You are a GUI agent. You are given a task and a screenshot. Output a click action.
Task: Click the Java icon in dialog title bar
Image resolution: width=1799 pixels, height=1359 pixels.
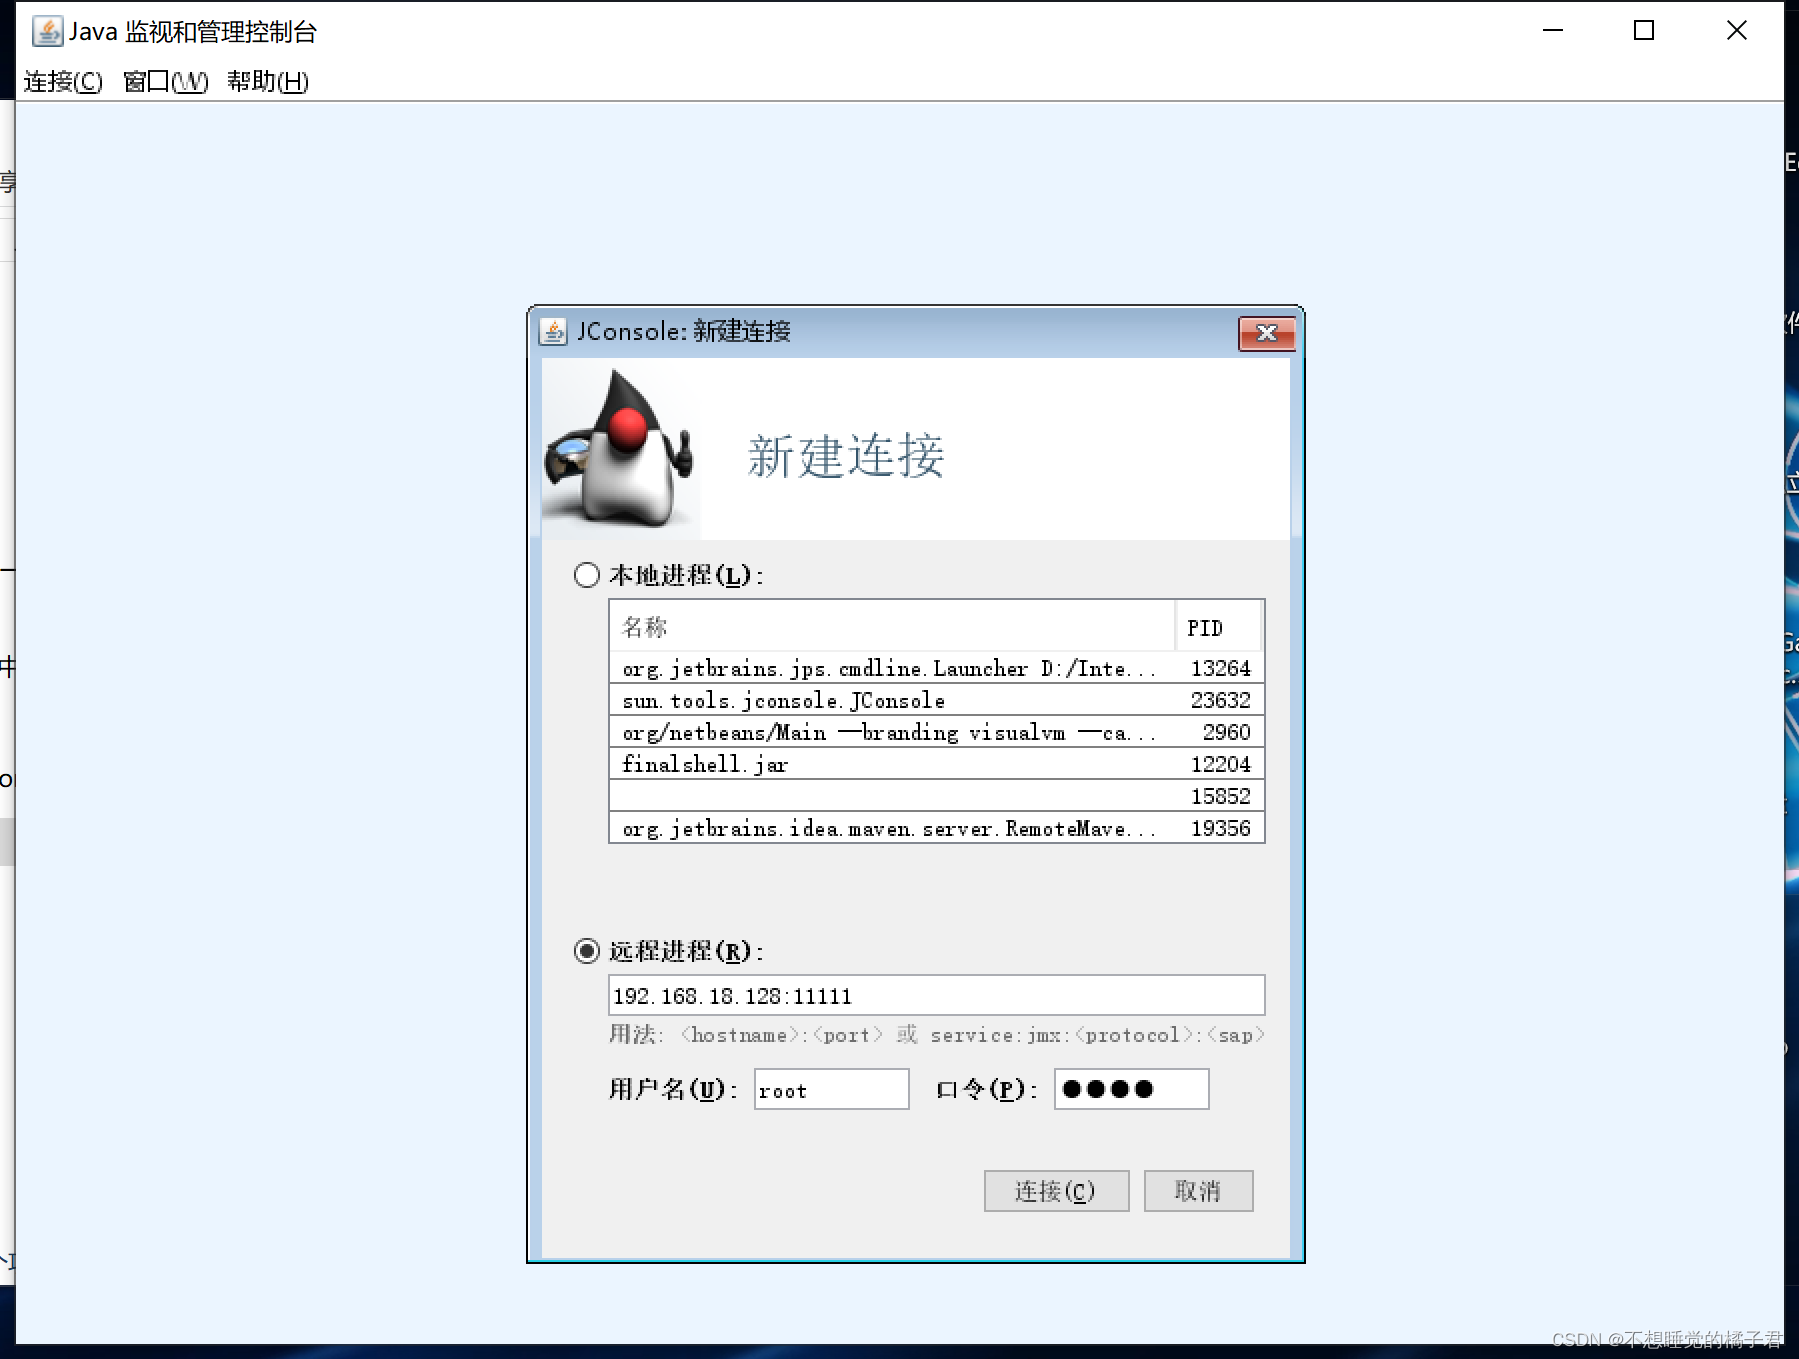click(553, 332)
